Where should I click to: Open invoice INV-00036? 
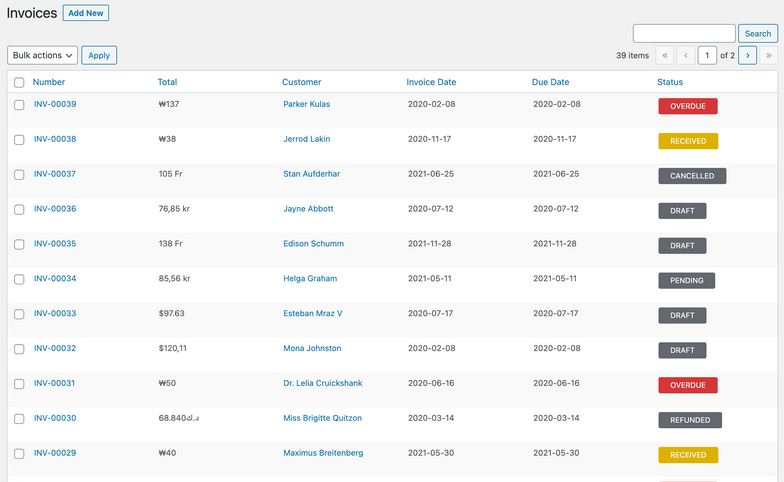coord(55,208)
